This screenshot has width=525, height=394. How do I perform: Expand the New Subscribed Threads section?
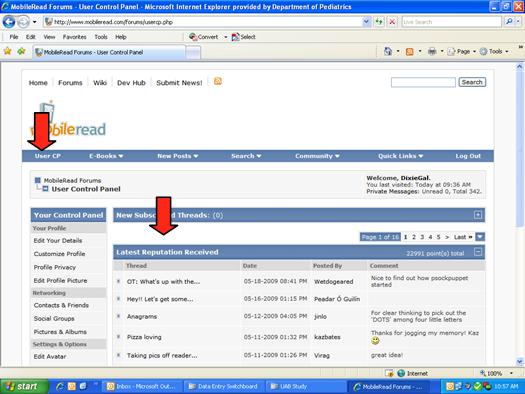[478, 215]
